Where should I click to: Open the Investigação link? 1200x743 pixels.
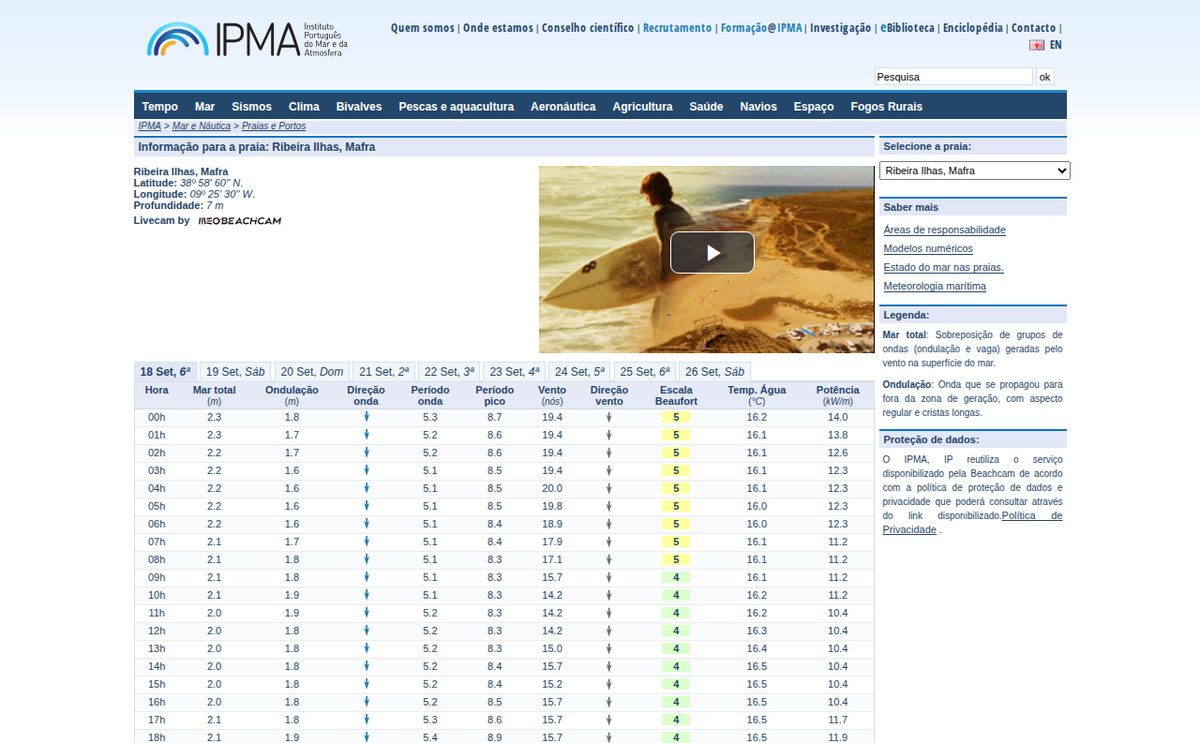click(x=840, y=28)
